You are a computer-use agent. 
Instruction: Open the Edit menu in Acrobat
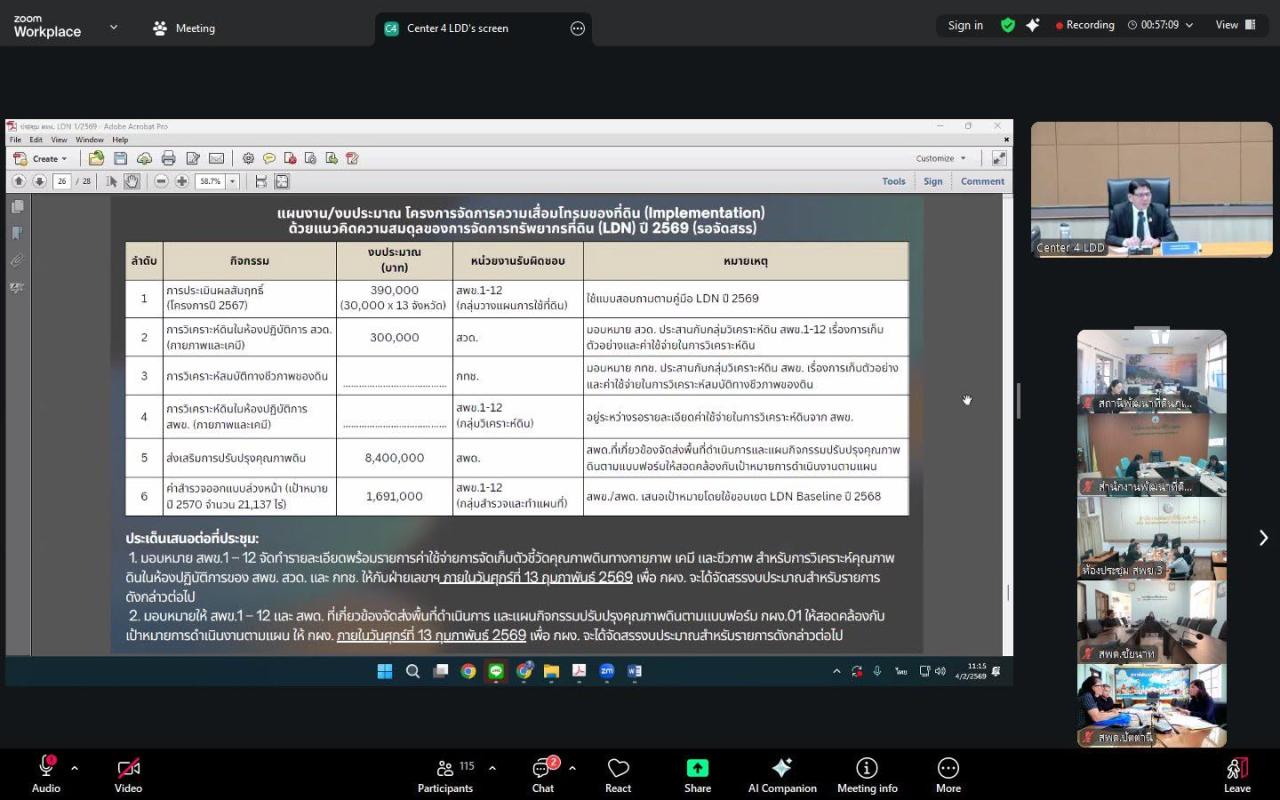(36, 140)
